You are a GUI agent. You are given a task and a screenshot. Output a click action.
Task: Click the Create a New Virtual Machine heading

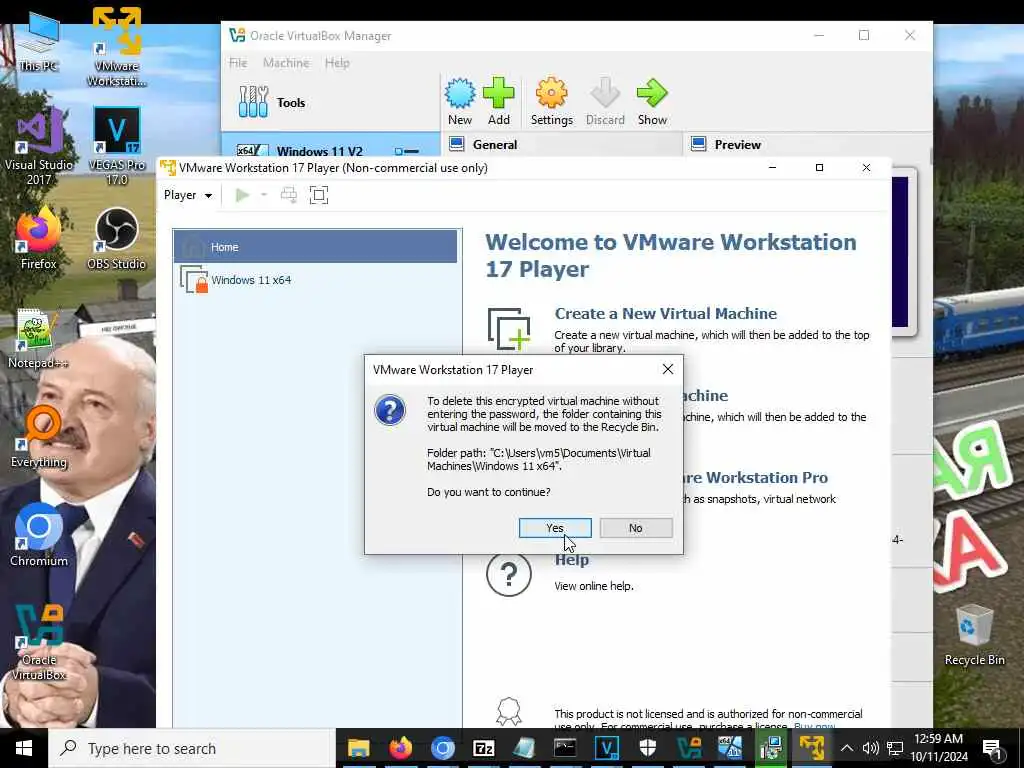[665, 313]
